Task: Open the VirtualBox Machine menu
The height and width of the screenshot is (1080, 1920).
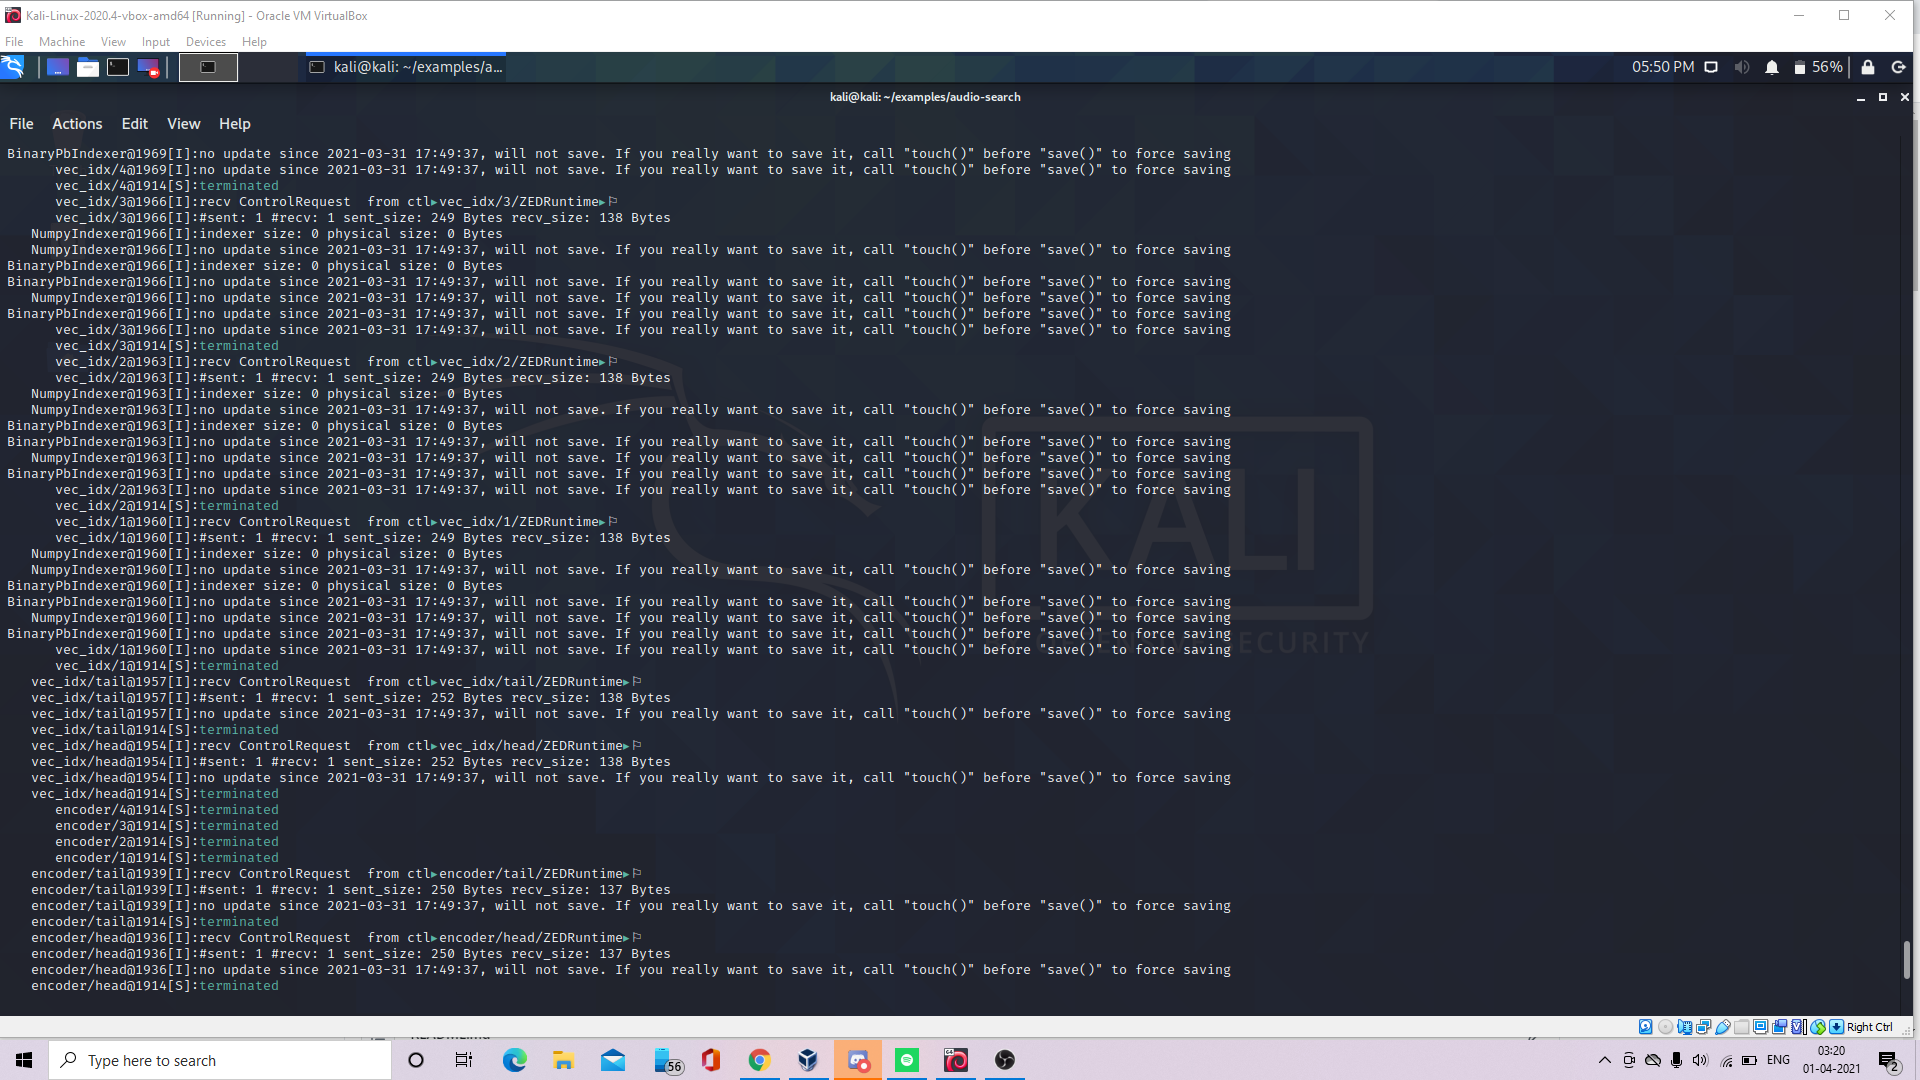Action: 62,42
